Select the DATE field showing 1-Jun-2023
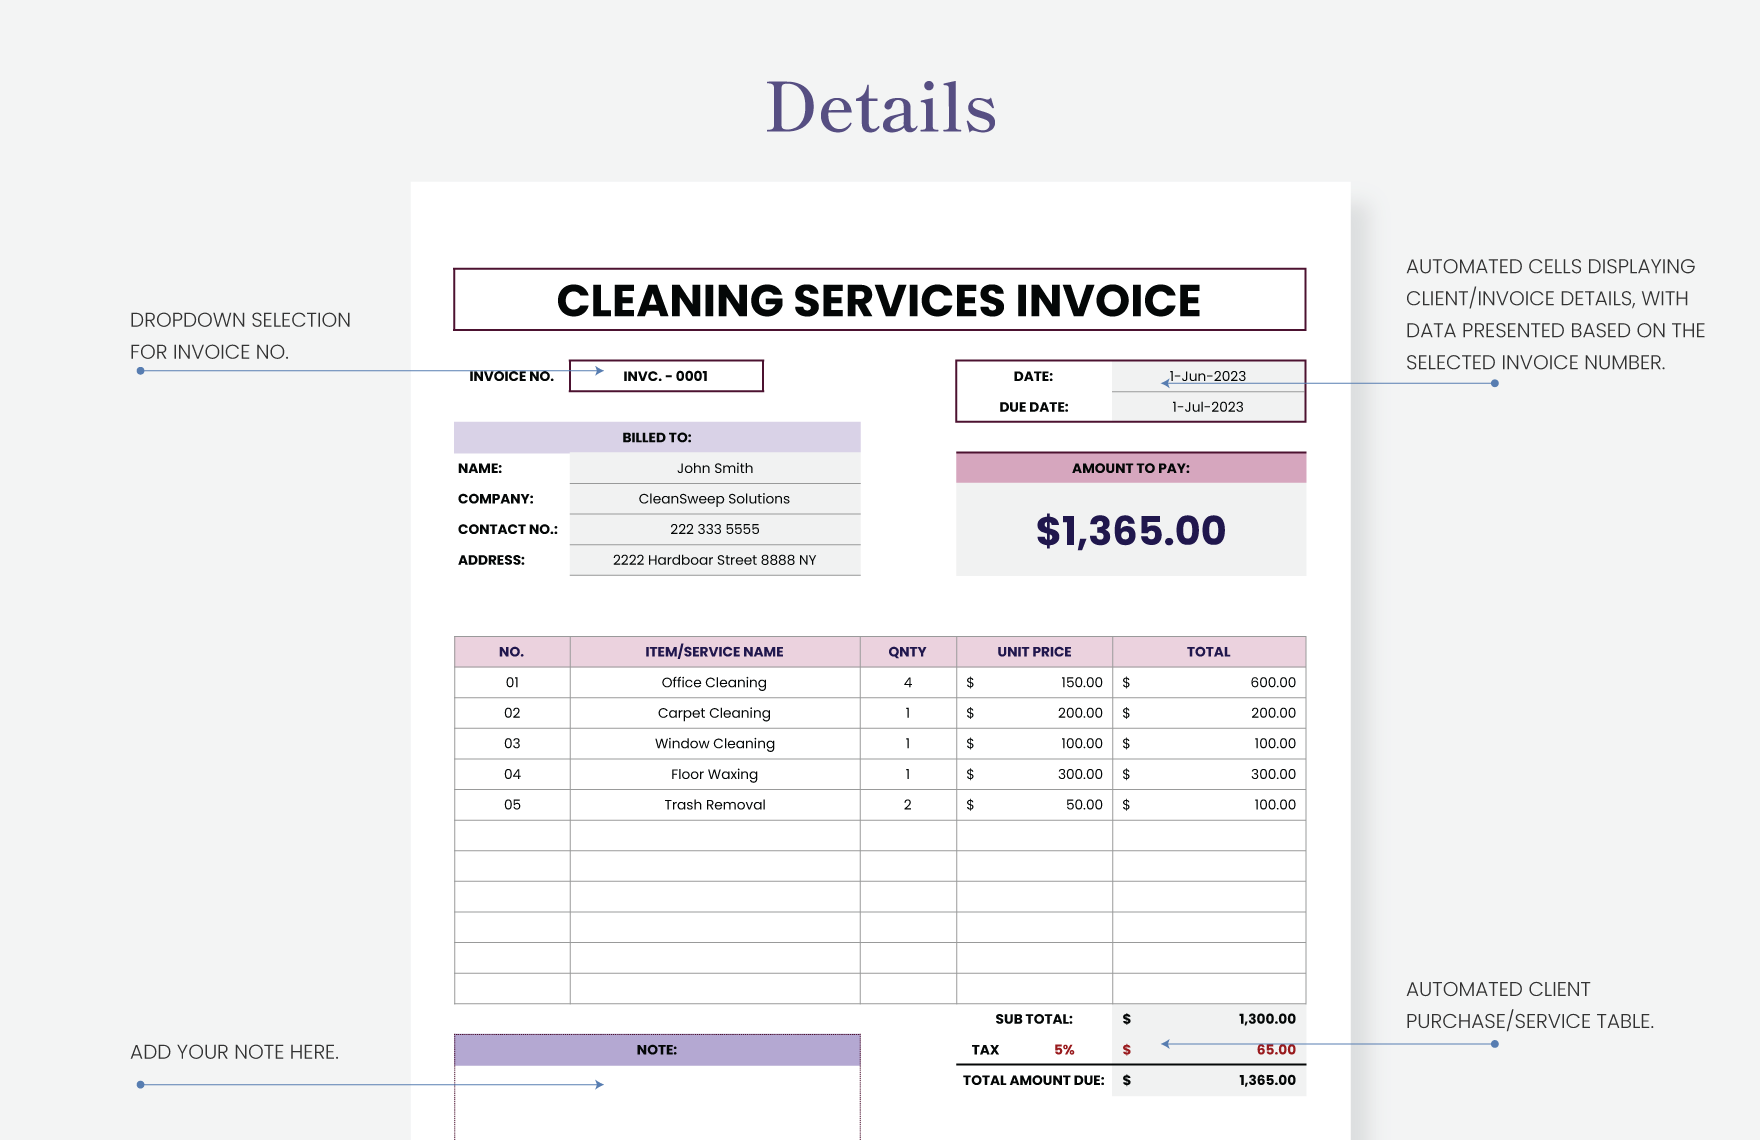This screenshot has height=1140, width=1760. click(1207, 376)
